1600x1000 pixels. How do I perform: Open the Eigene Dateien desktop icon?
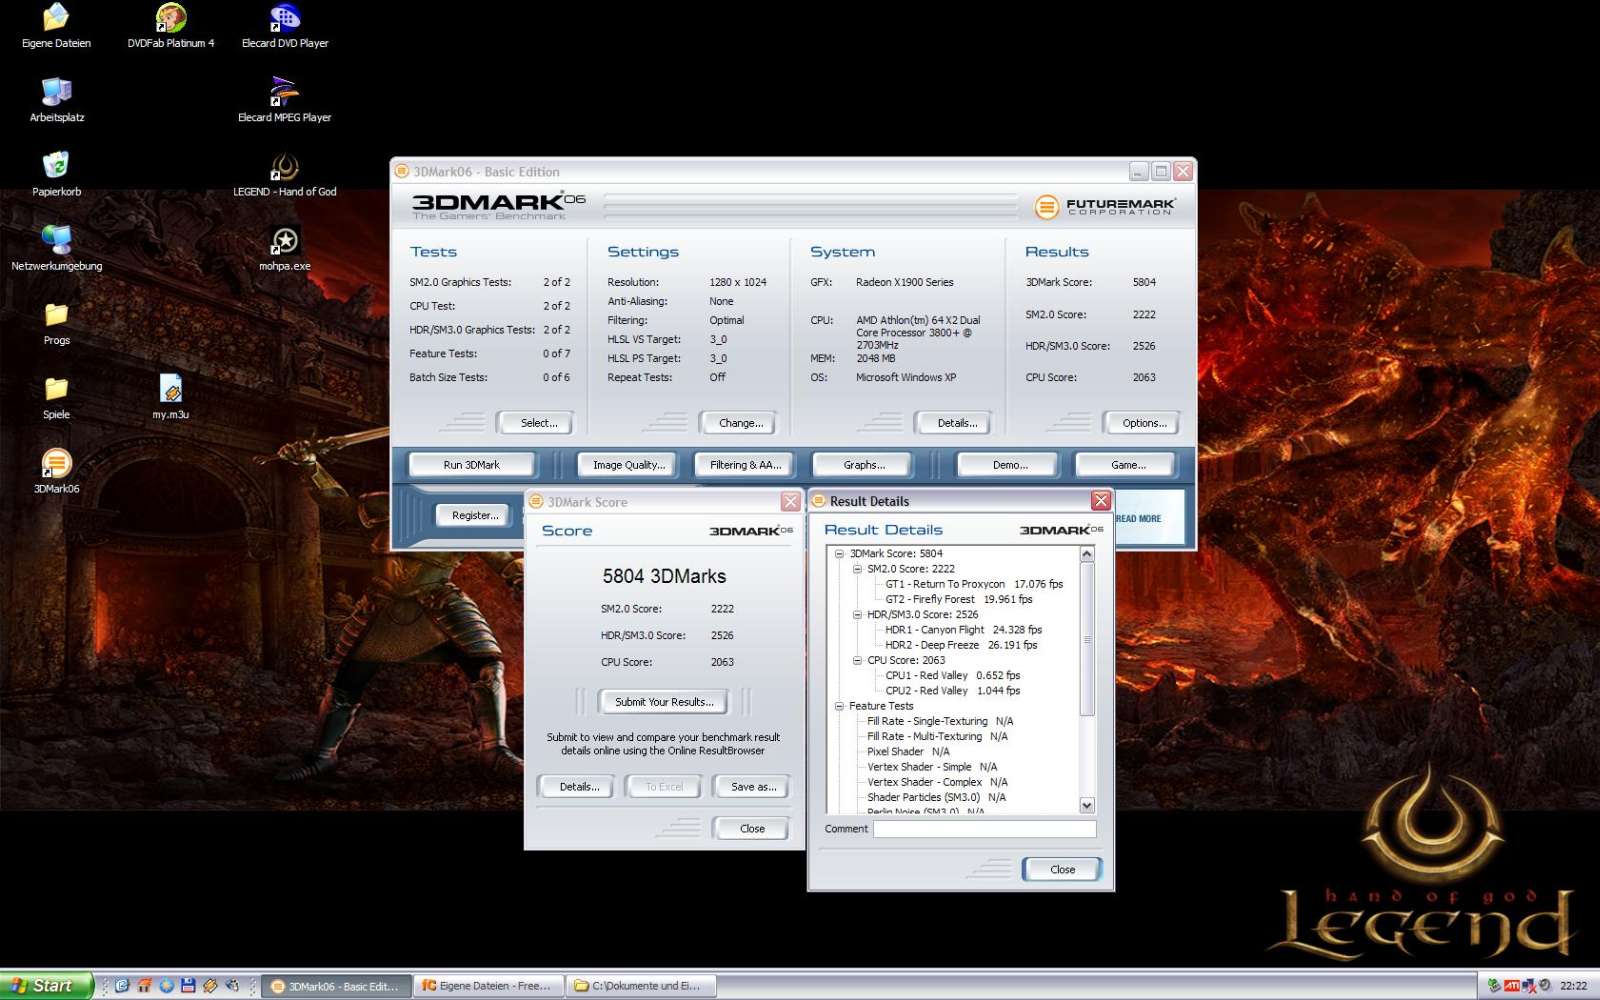click(56, 26)
